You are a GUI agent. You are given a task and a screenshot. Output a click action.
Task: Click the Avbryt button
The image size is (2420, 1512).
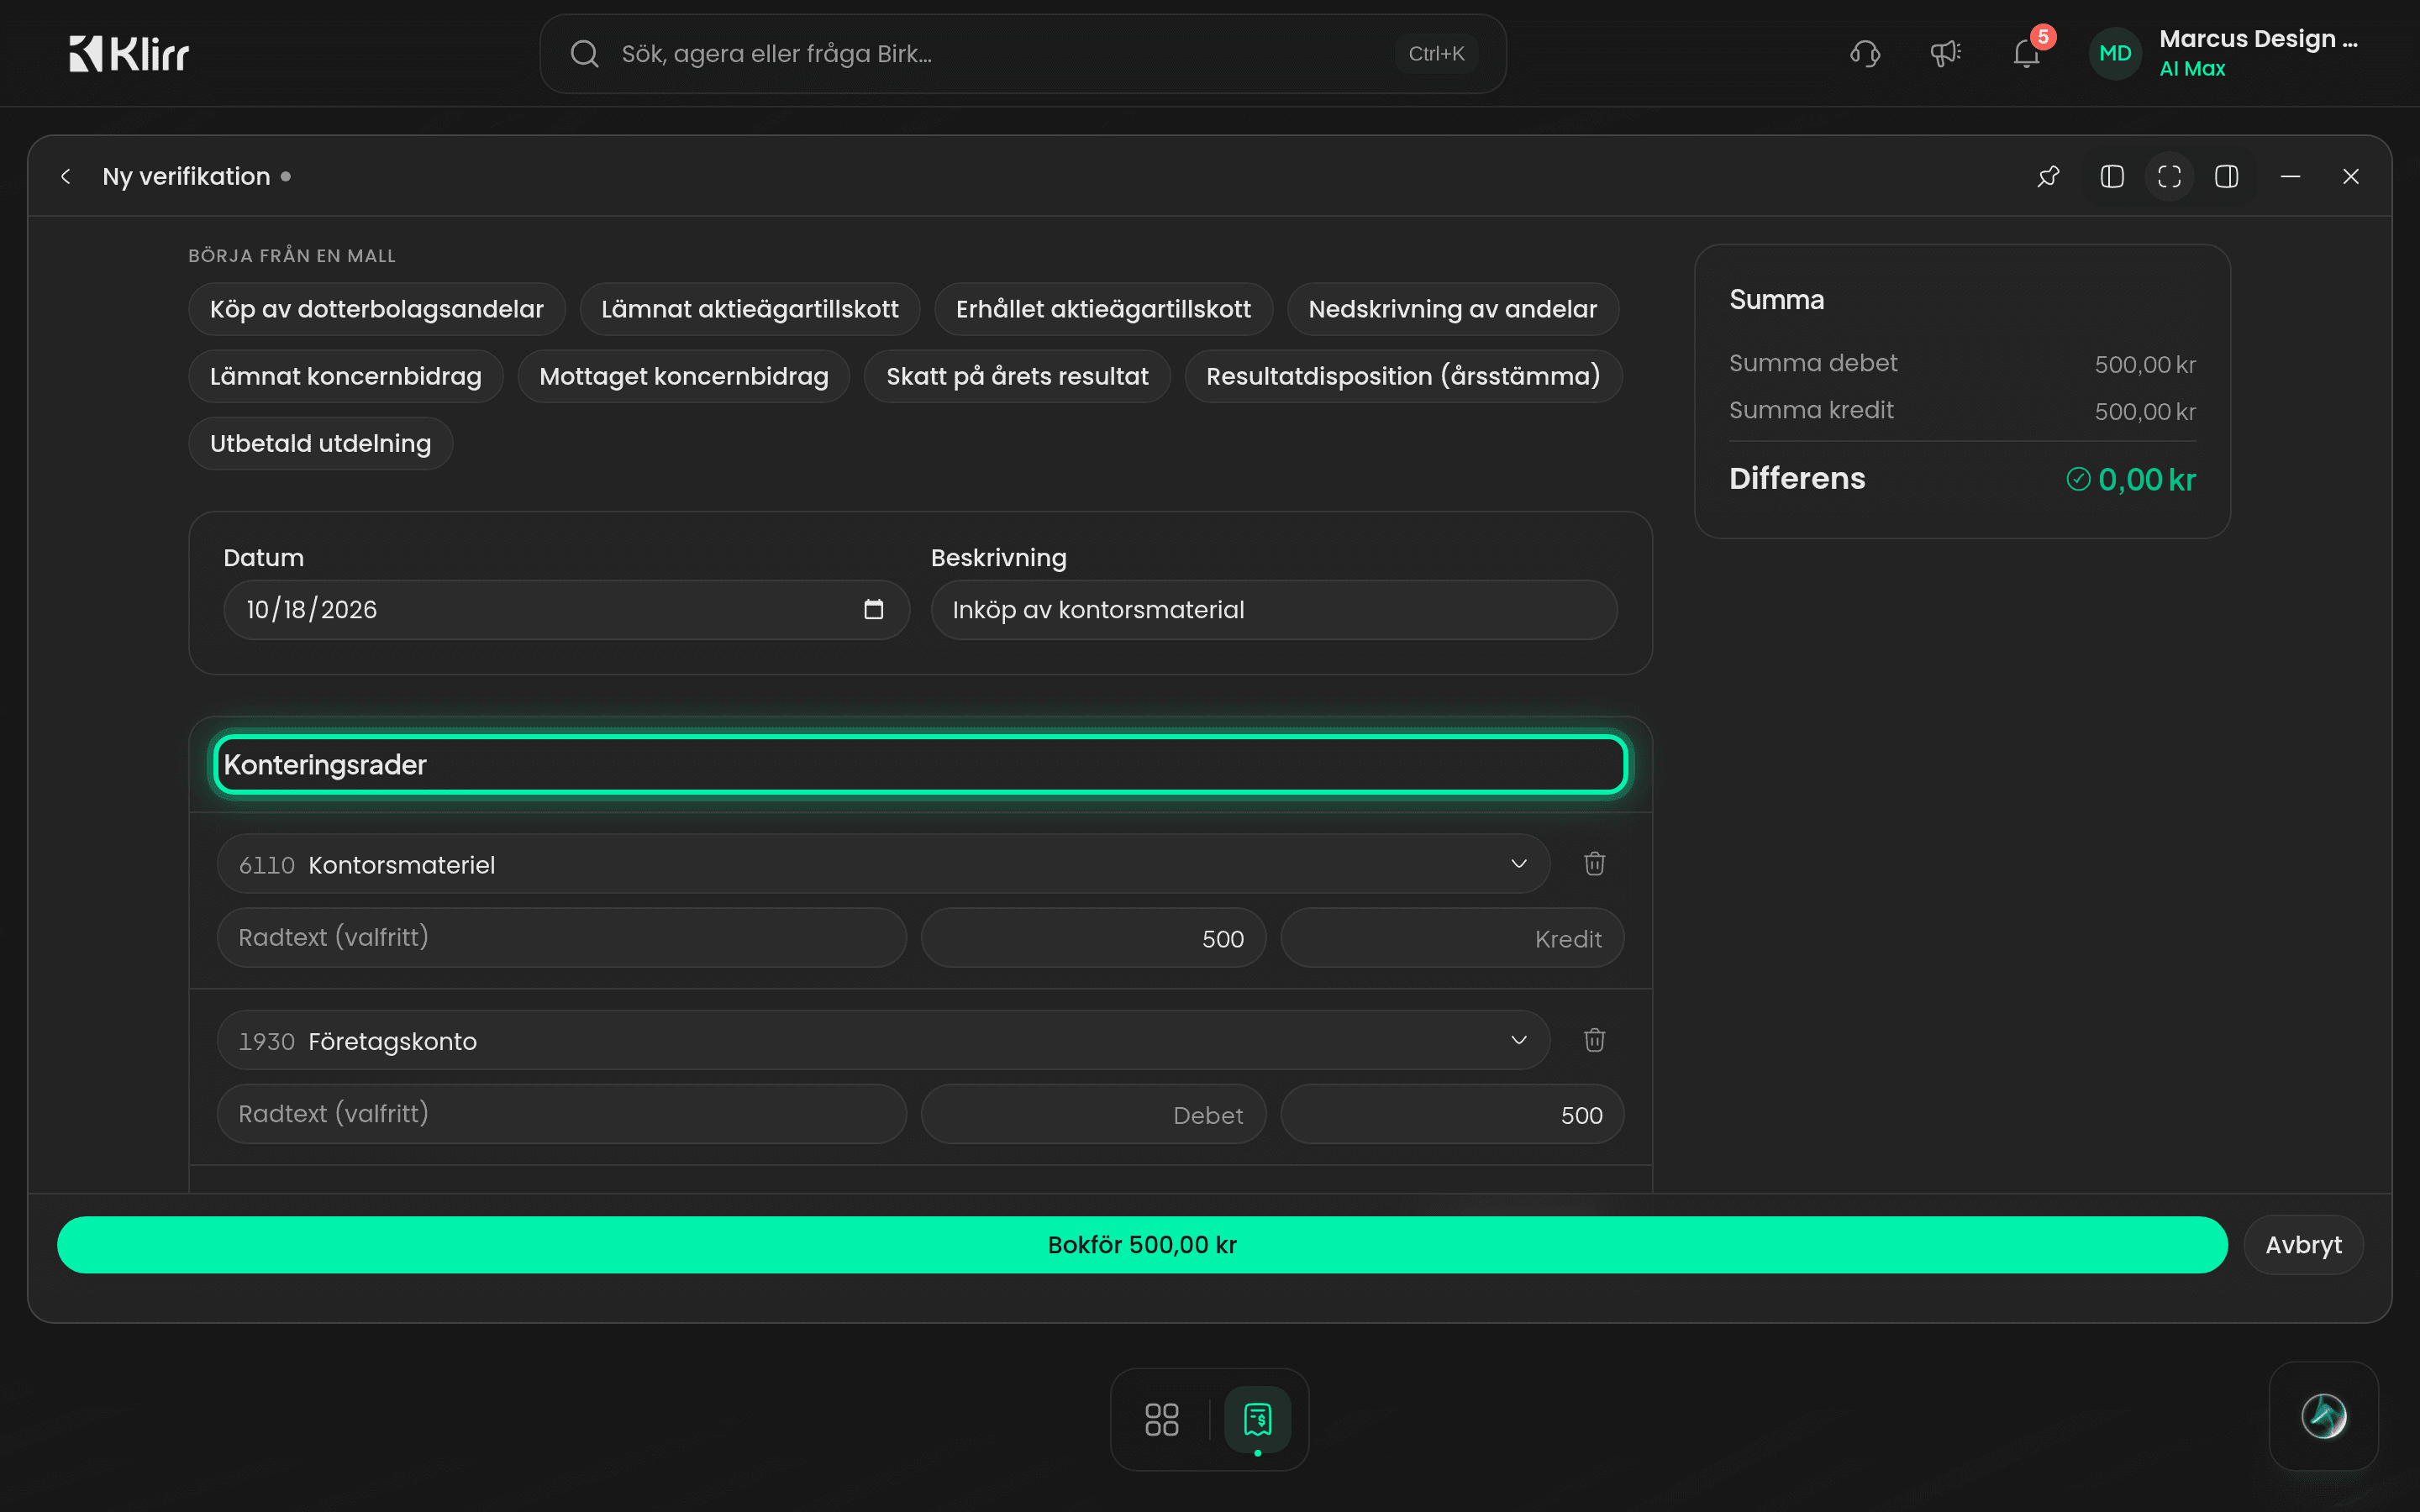pos(2303,1245)
